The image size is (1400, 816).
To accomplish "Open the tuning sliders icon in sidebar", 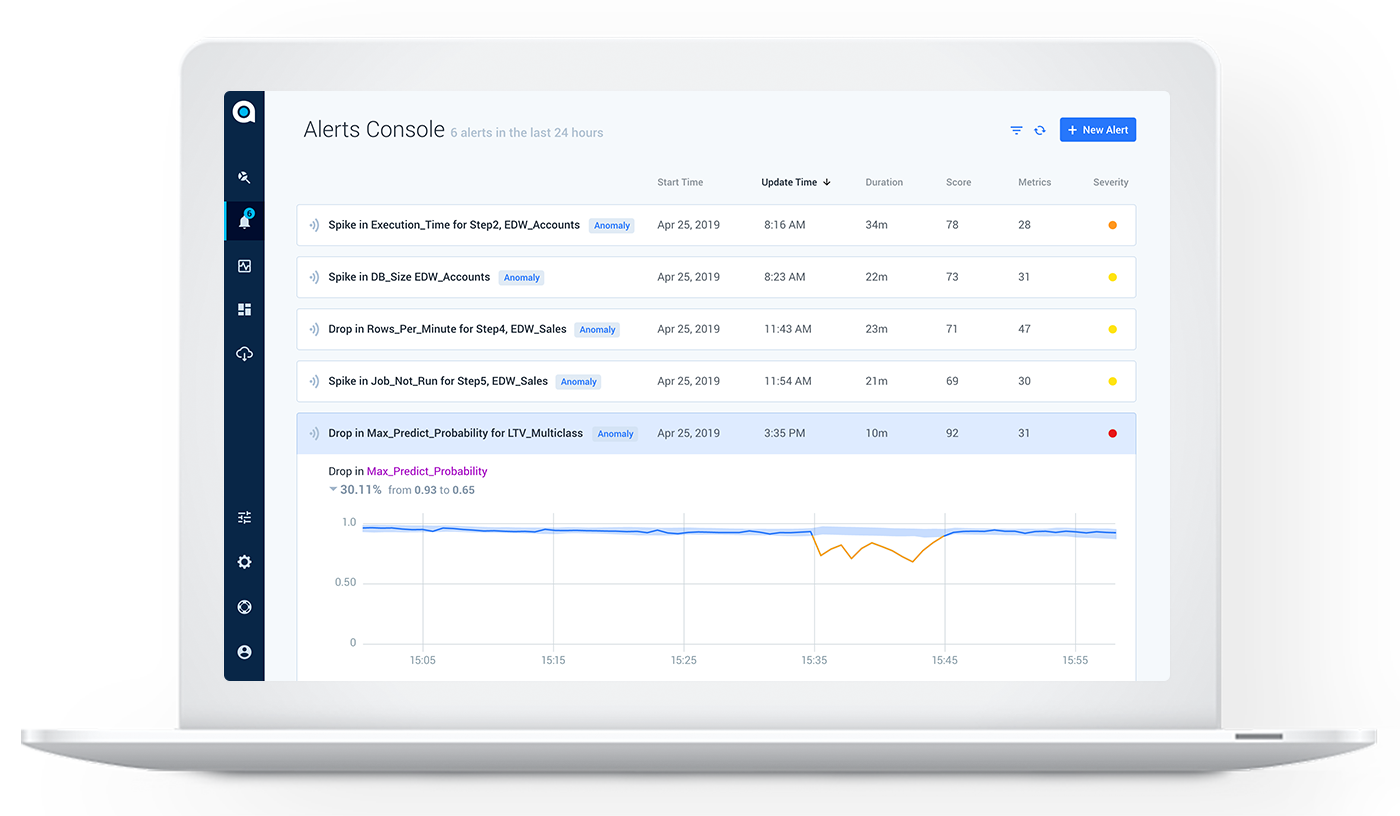I will point(244,517).
